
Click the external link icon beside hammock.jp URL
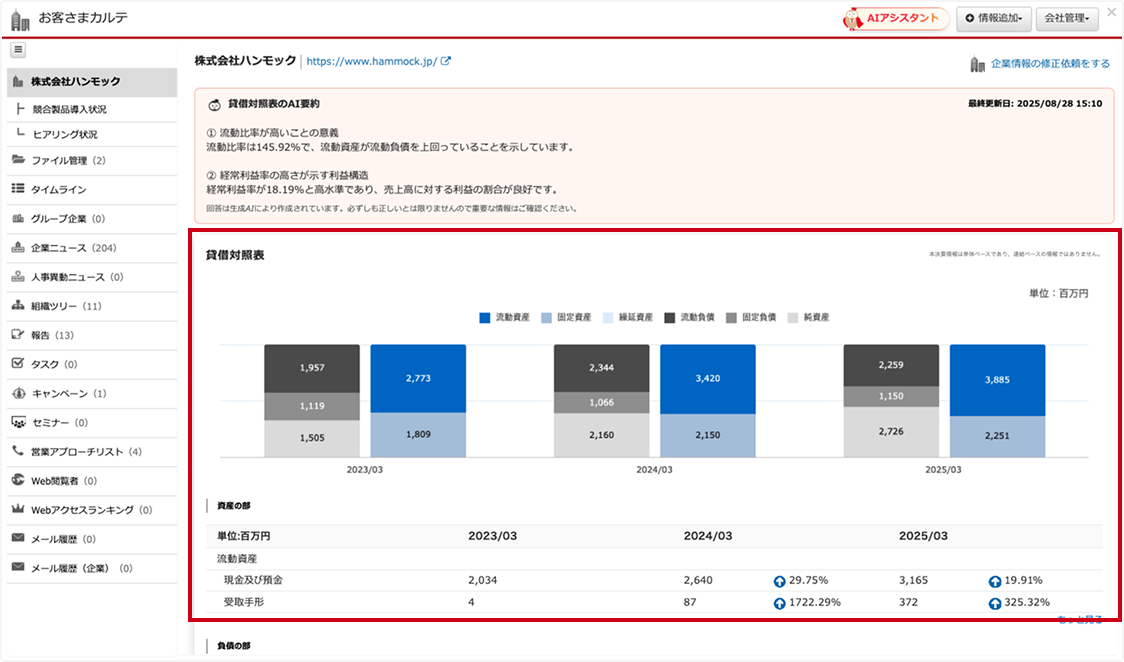click(x=446, y=61)
